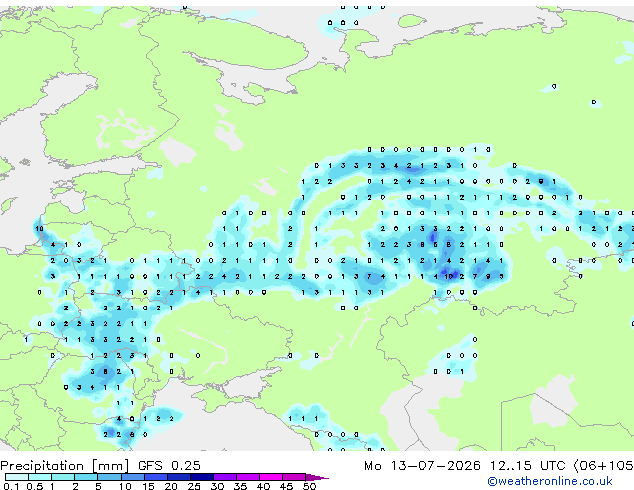Click the 45–50 mm legend color swatch
The height and width of the screenshot is (490, 634).
click(x=294, y=477)
